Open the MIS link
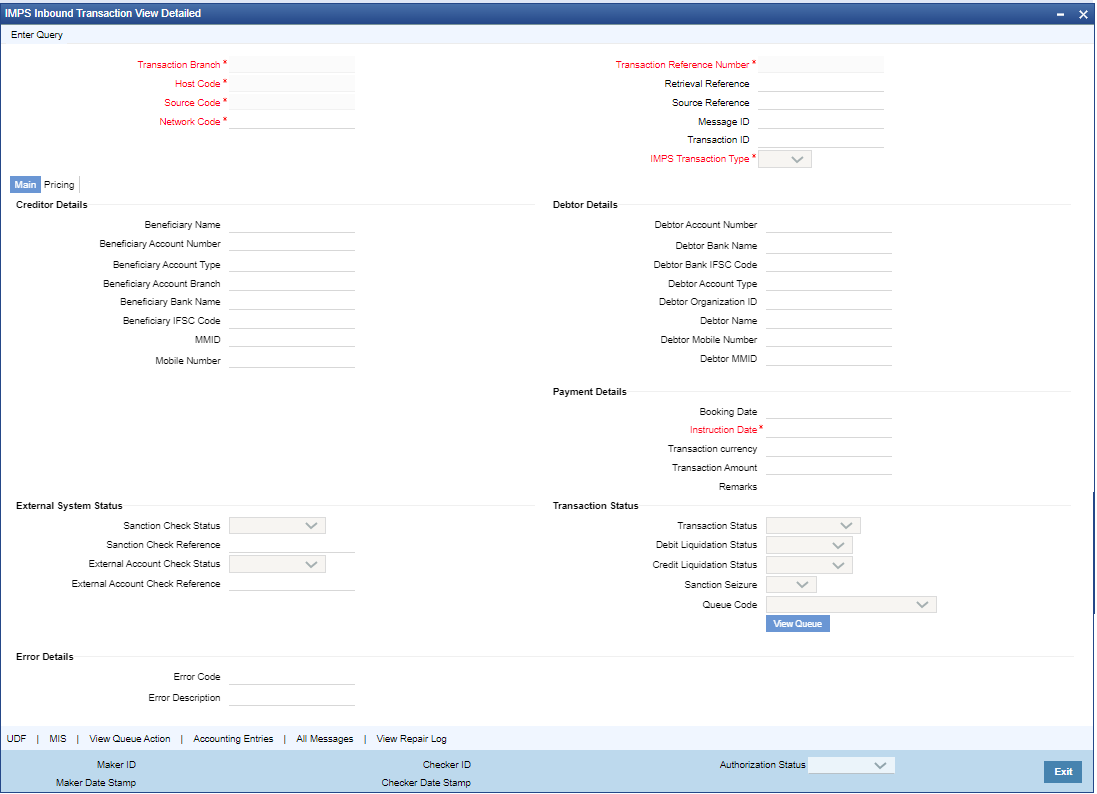Screen dimensions: 1097x794 coord(58,739)
